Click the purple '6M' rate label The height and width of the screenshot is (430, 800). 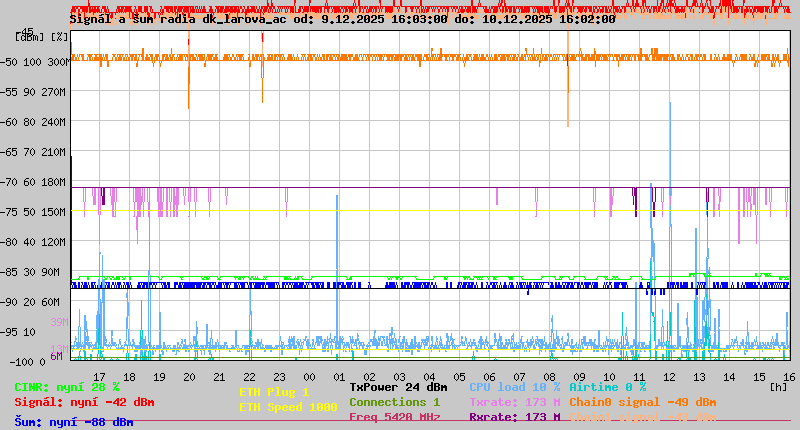56,356
